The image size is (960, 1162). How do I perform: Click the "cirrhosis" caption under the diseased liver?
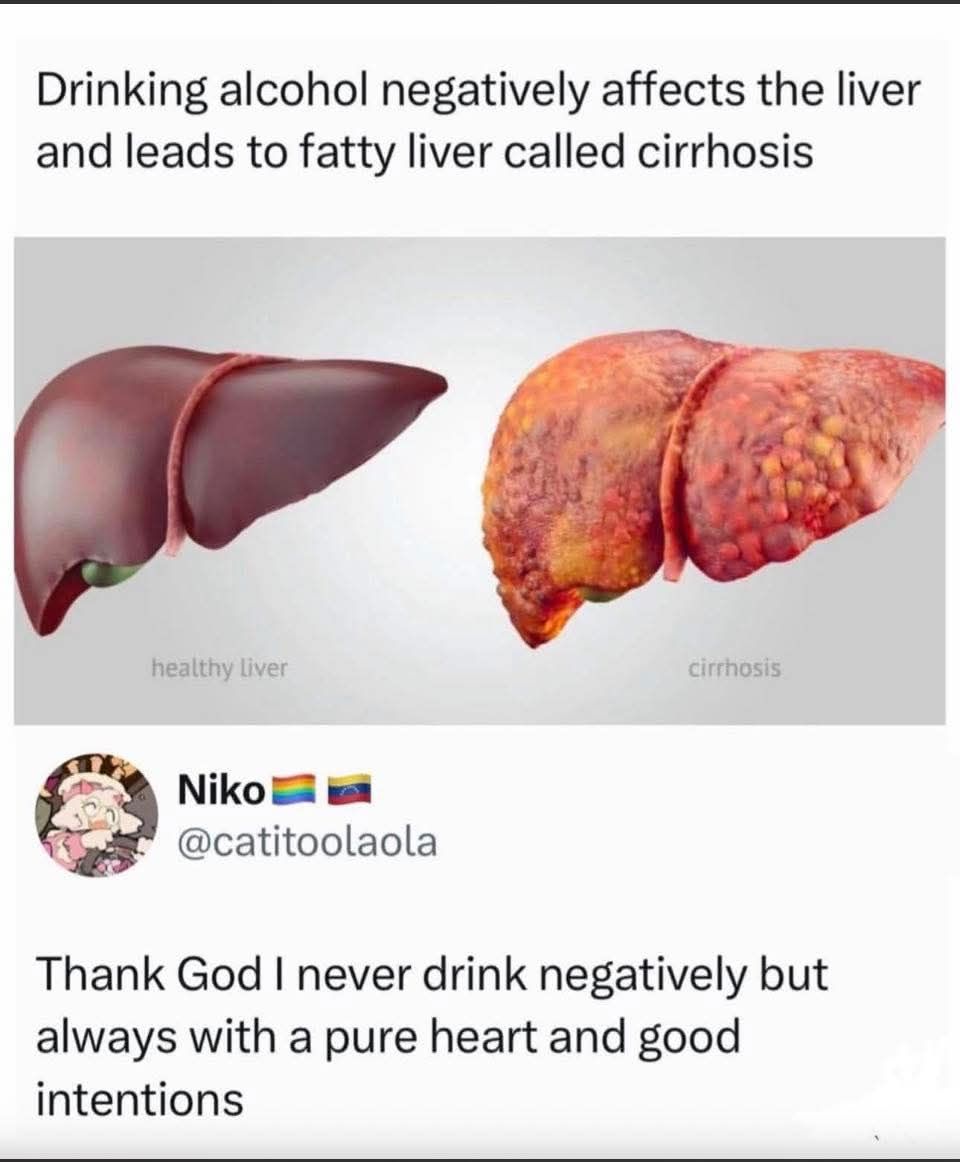[735, 667]
